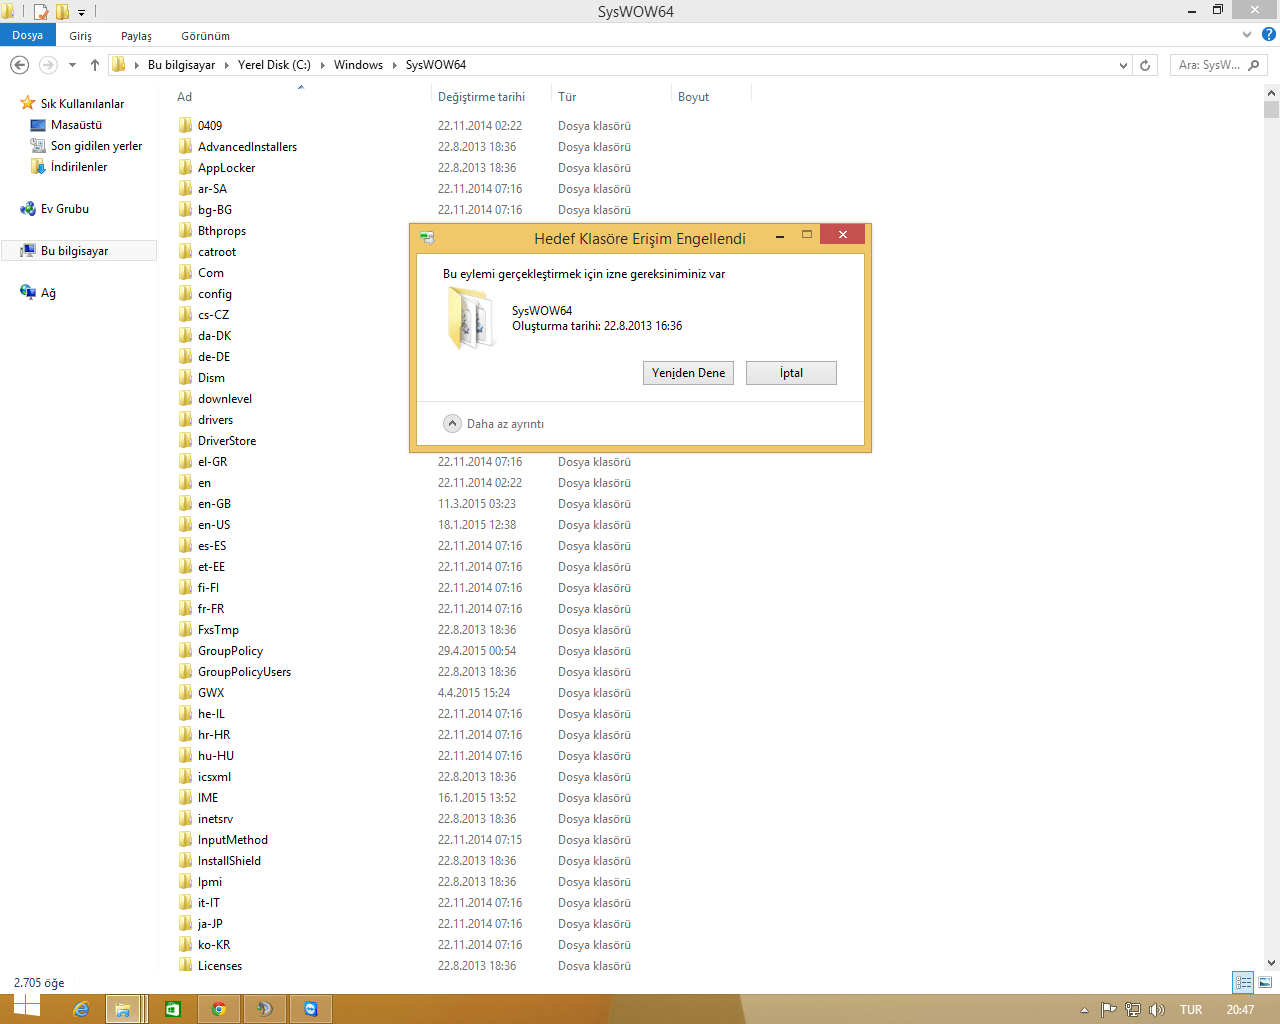Select the GWX folder name

point(211,693)
